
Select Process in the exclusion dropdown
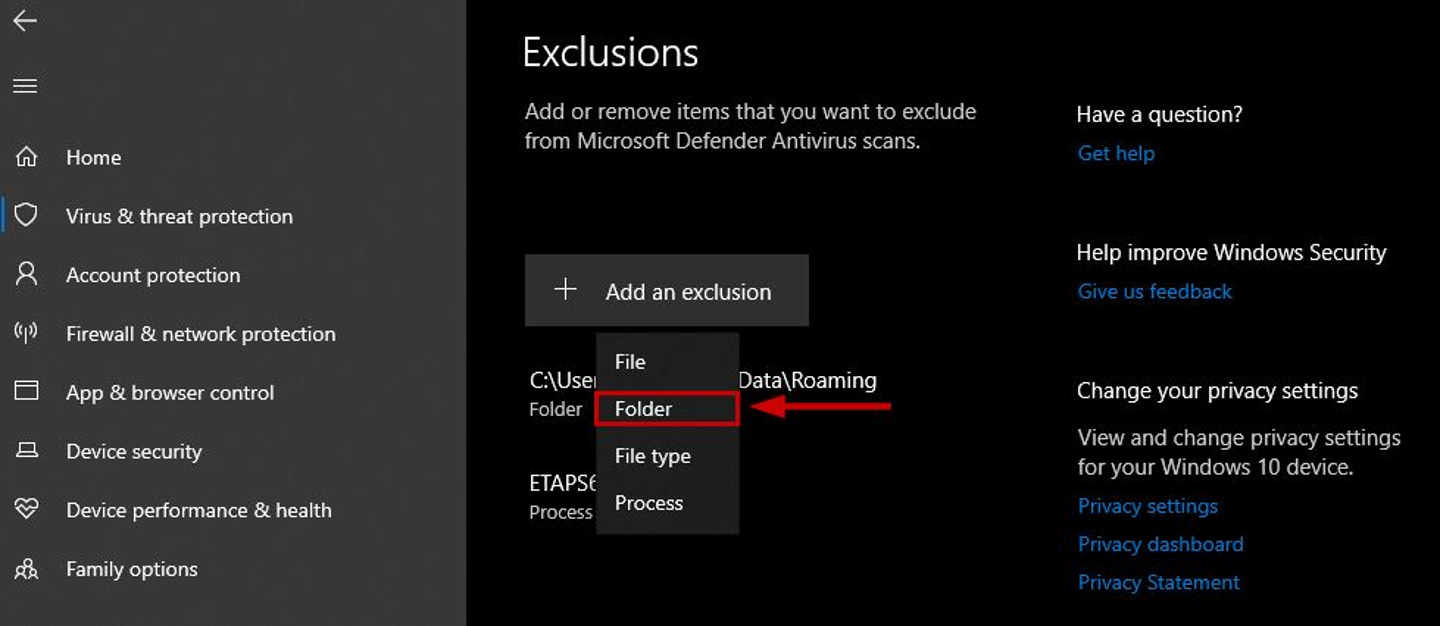[x=648, y=503]
